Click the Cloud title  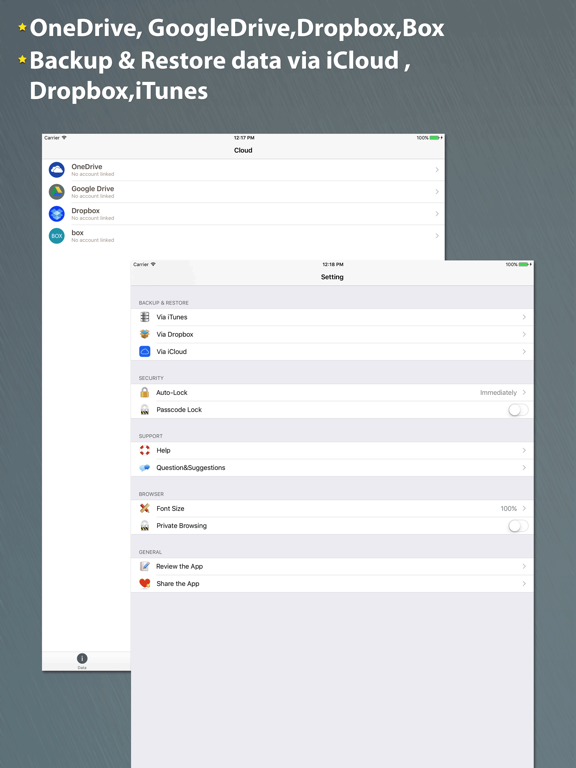pos(243,150)
